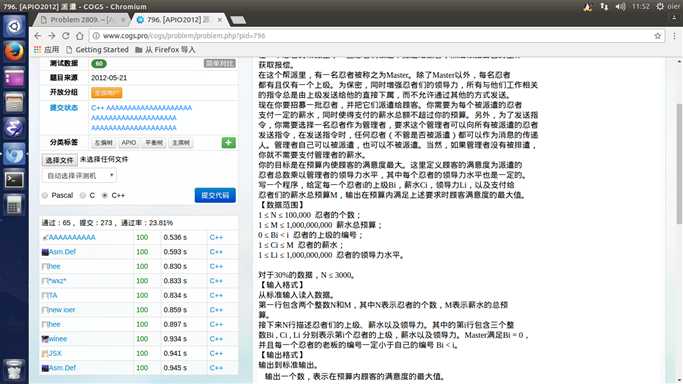Click the APIO category tag
683x384 pixels.
pos(129,143)
